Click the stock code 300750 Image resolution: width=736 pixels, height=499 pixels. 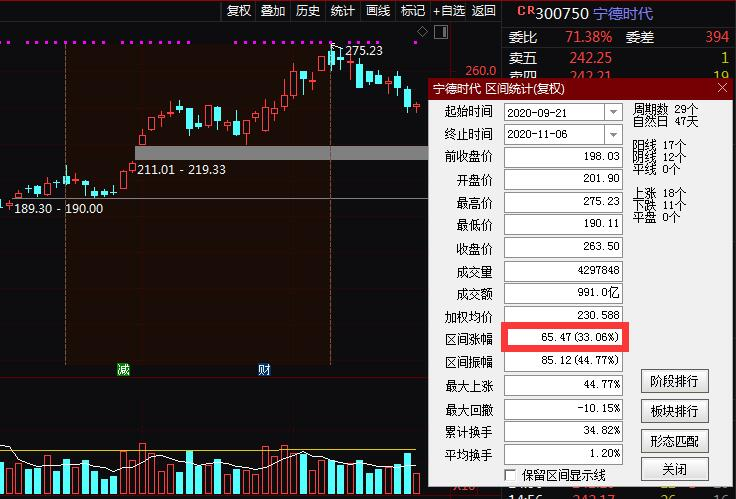click(x=562, y=13)
